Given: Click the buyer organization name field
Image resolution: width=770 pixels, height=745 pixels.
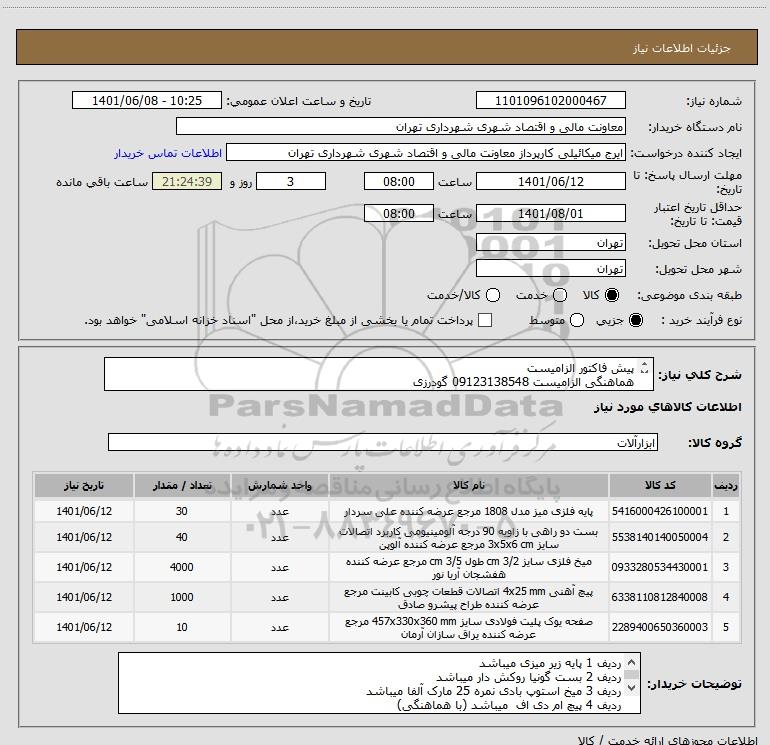Looking at the screenshot, I should pyautogui.click(x=401, y=126).
